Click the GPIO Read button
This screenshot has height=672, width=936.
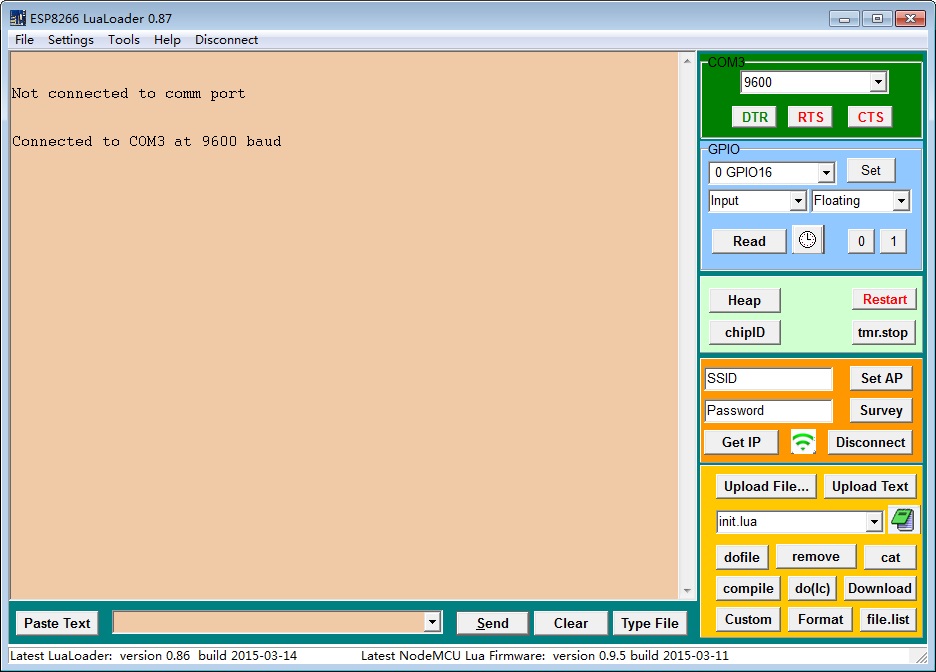749,241
